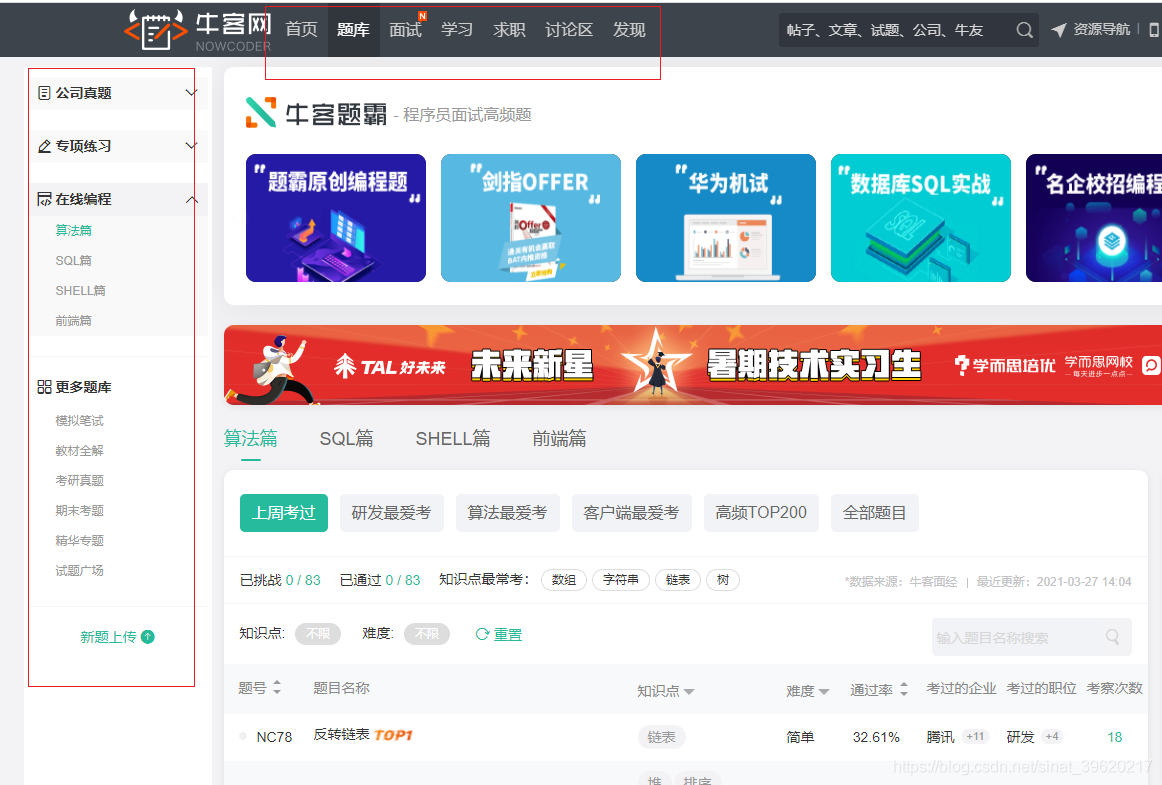Click the Nowcoder logo icon
Image resolution: width=1162 pixels, height=785 pixels.
pos(153,30)
